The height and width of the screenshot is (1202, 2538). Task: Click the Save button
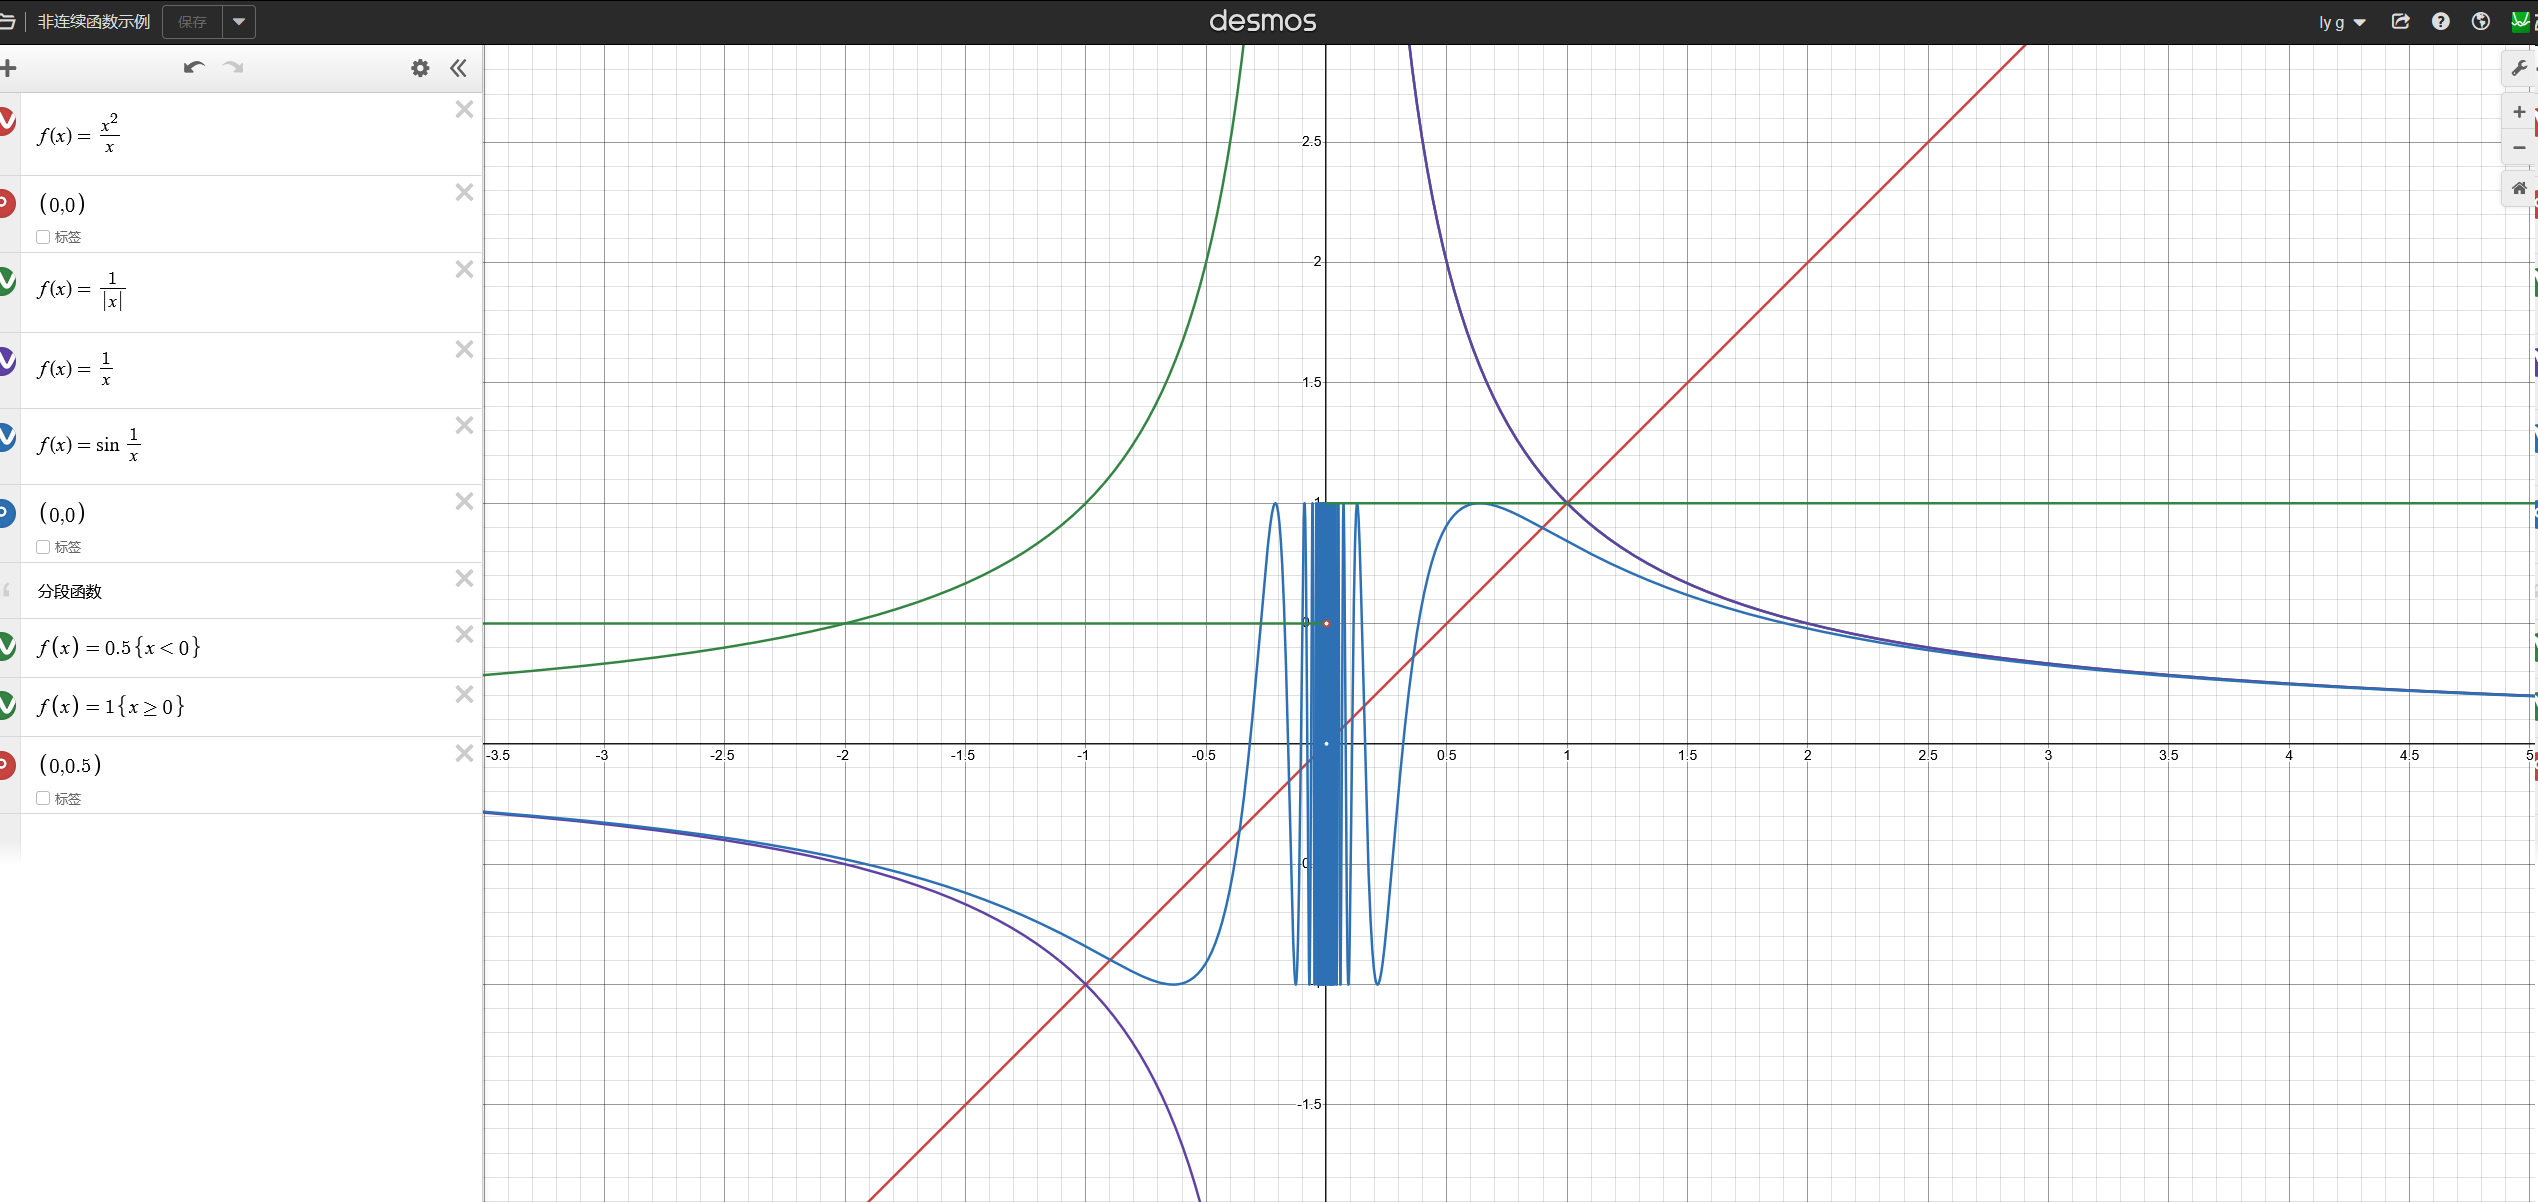(192, 22)
